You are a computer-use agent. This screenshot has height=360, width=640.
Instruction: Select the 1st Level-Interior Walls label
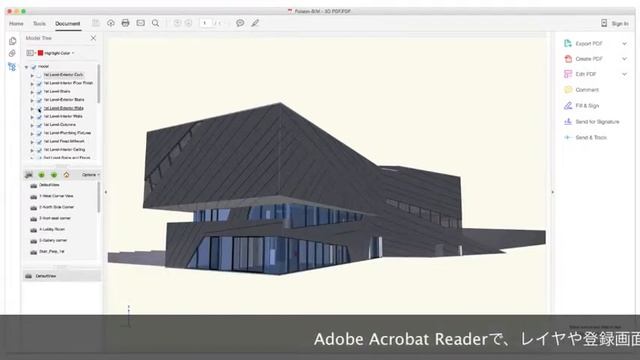tap(63, 116)
